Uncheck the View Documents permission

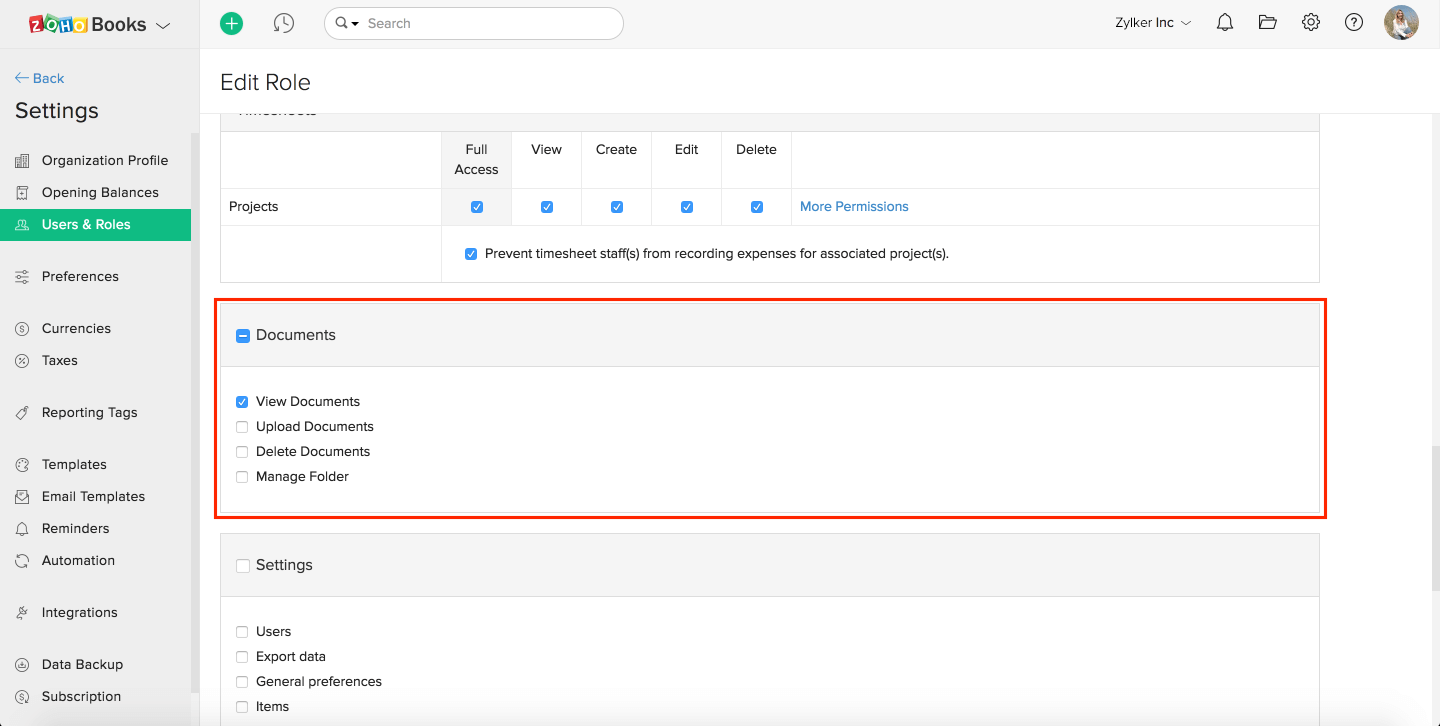(x=242, y=402)
